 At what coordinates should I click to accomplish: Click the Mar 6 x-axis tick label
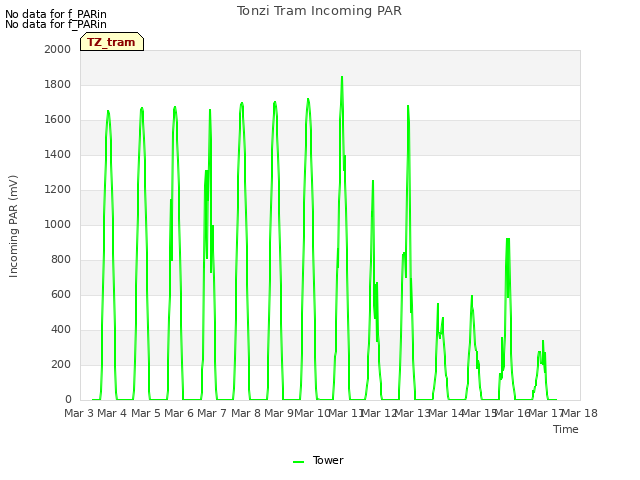click(179, 413)
